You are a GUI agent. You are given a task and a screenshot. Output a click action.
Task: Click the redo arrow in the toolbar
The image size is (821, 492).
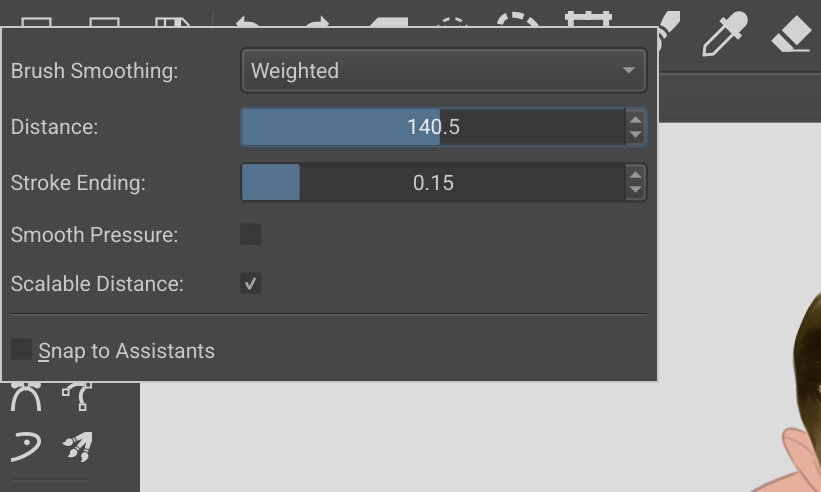316,22
